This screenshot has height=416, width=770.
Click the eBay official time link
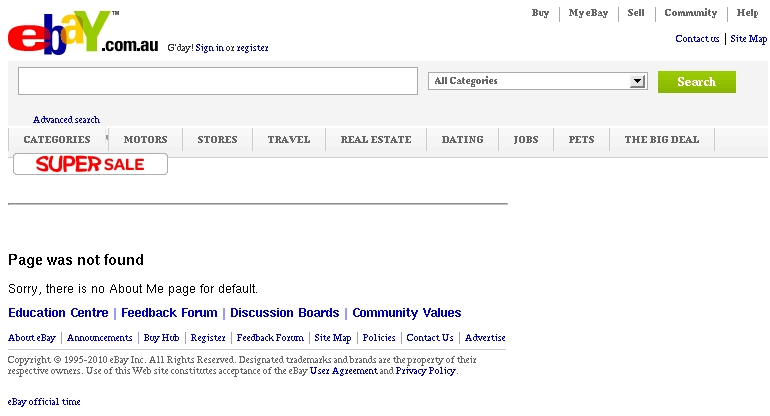[44, 402]
